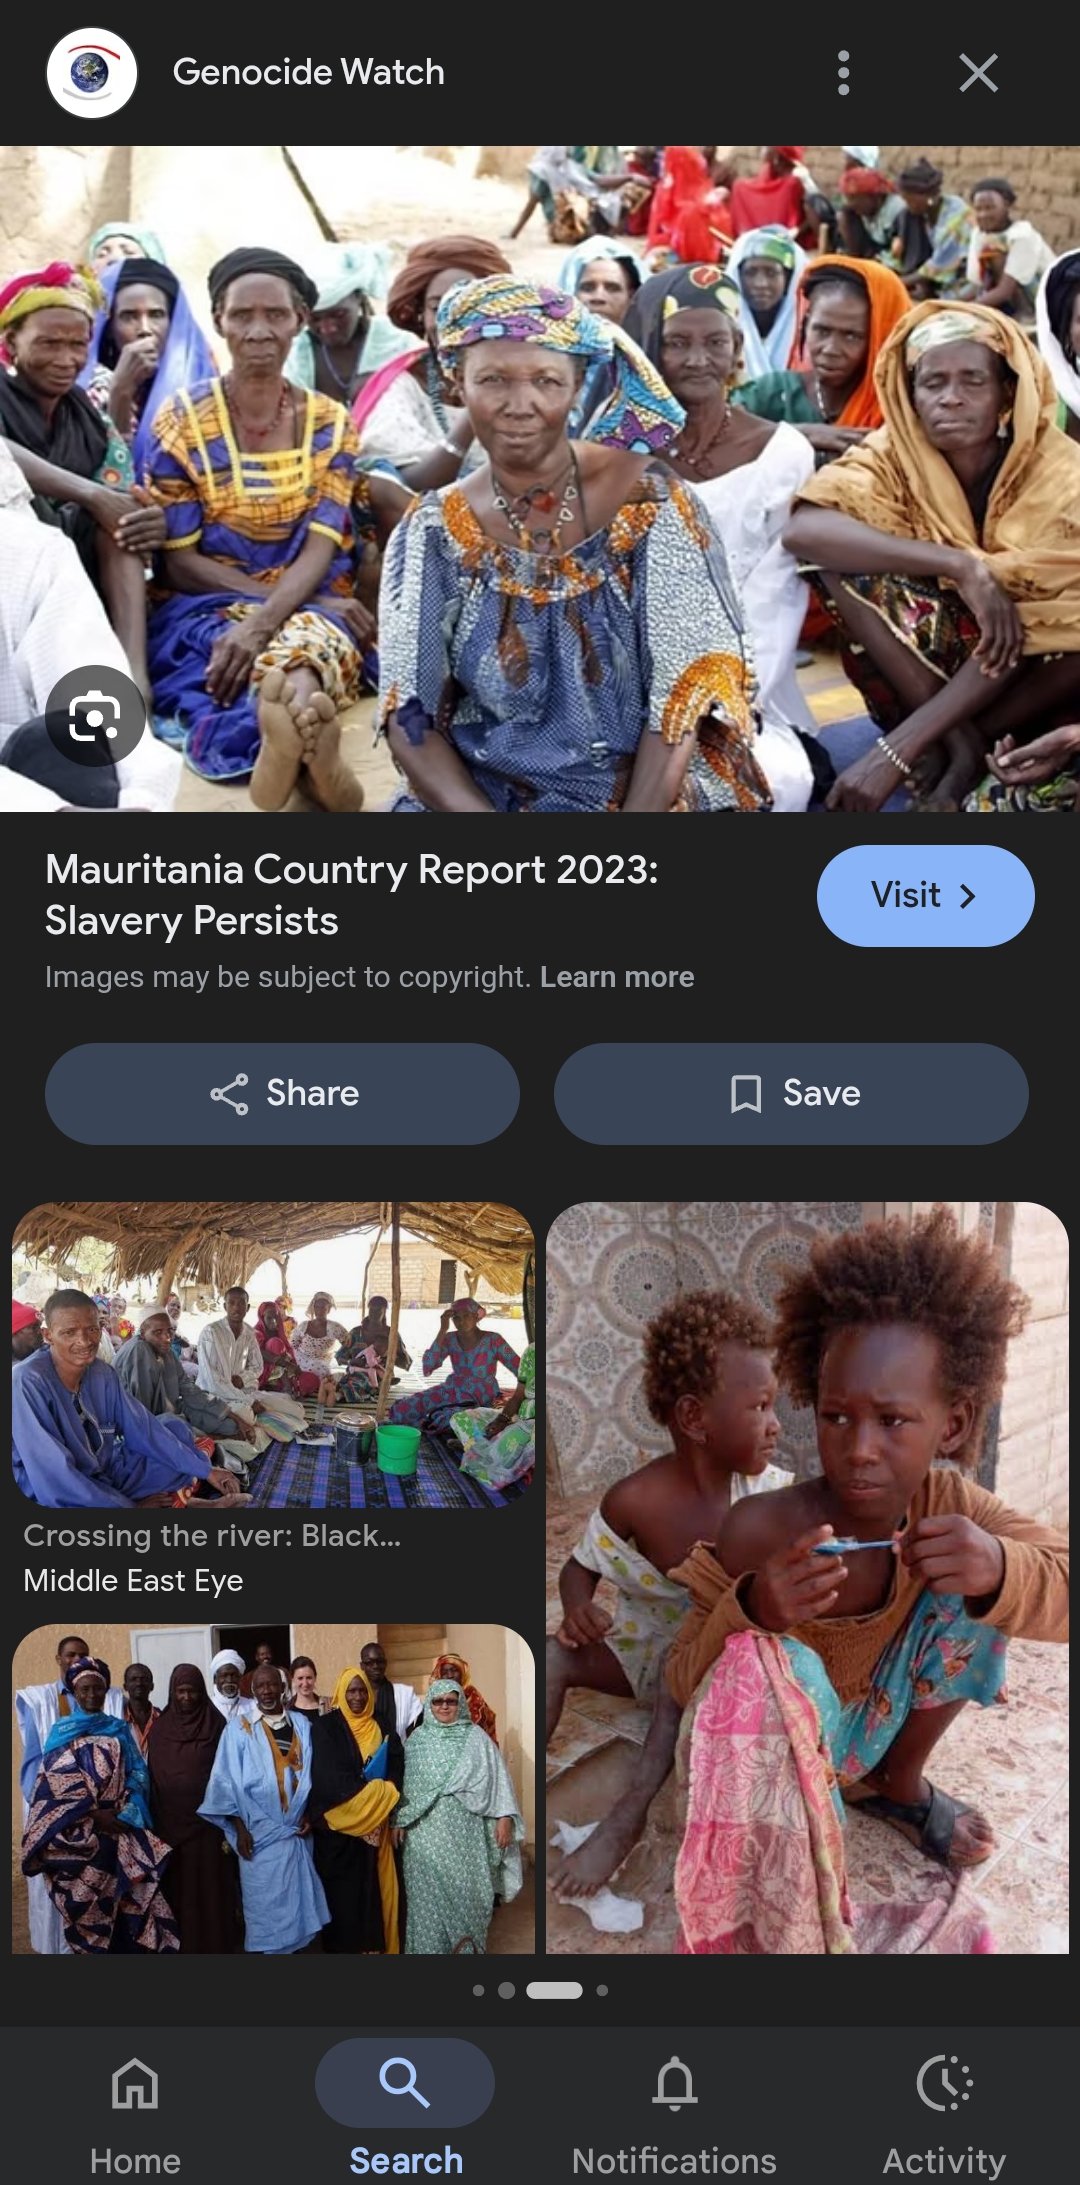Open the Crossing the river thumbnail
This screenshot has width=1080, height=2185.
point(273,1354)
